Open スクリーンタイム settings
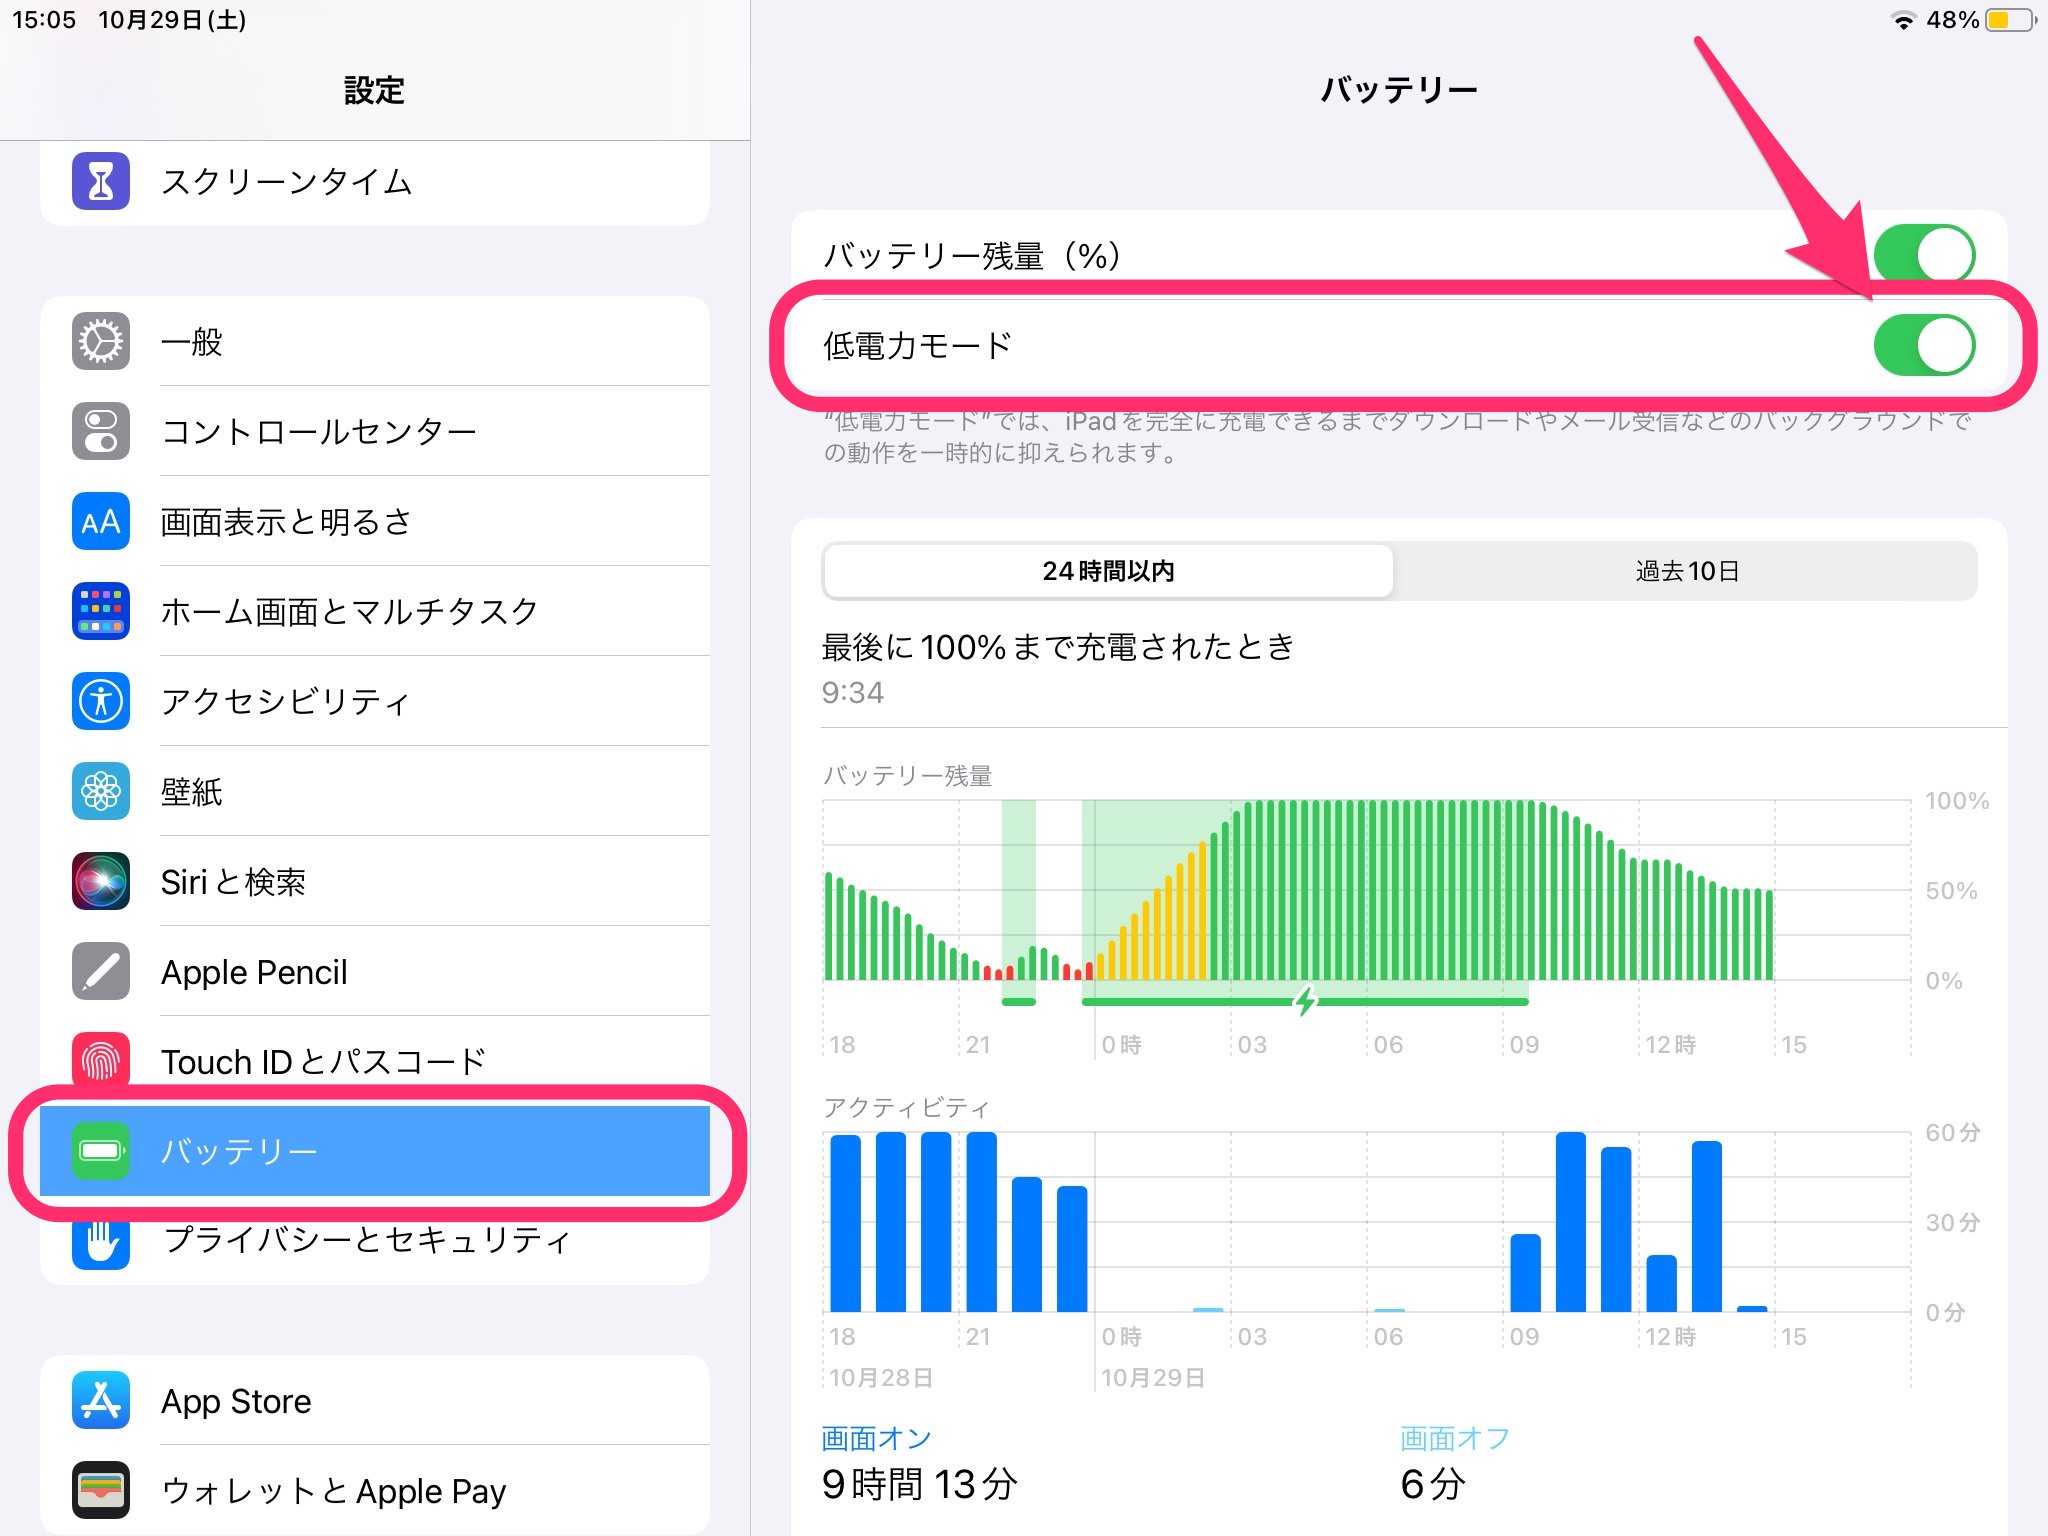Screen dimensions: 2048x1536 point(375,181)
